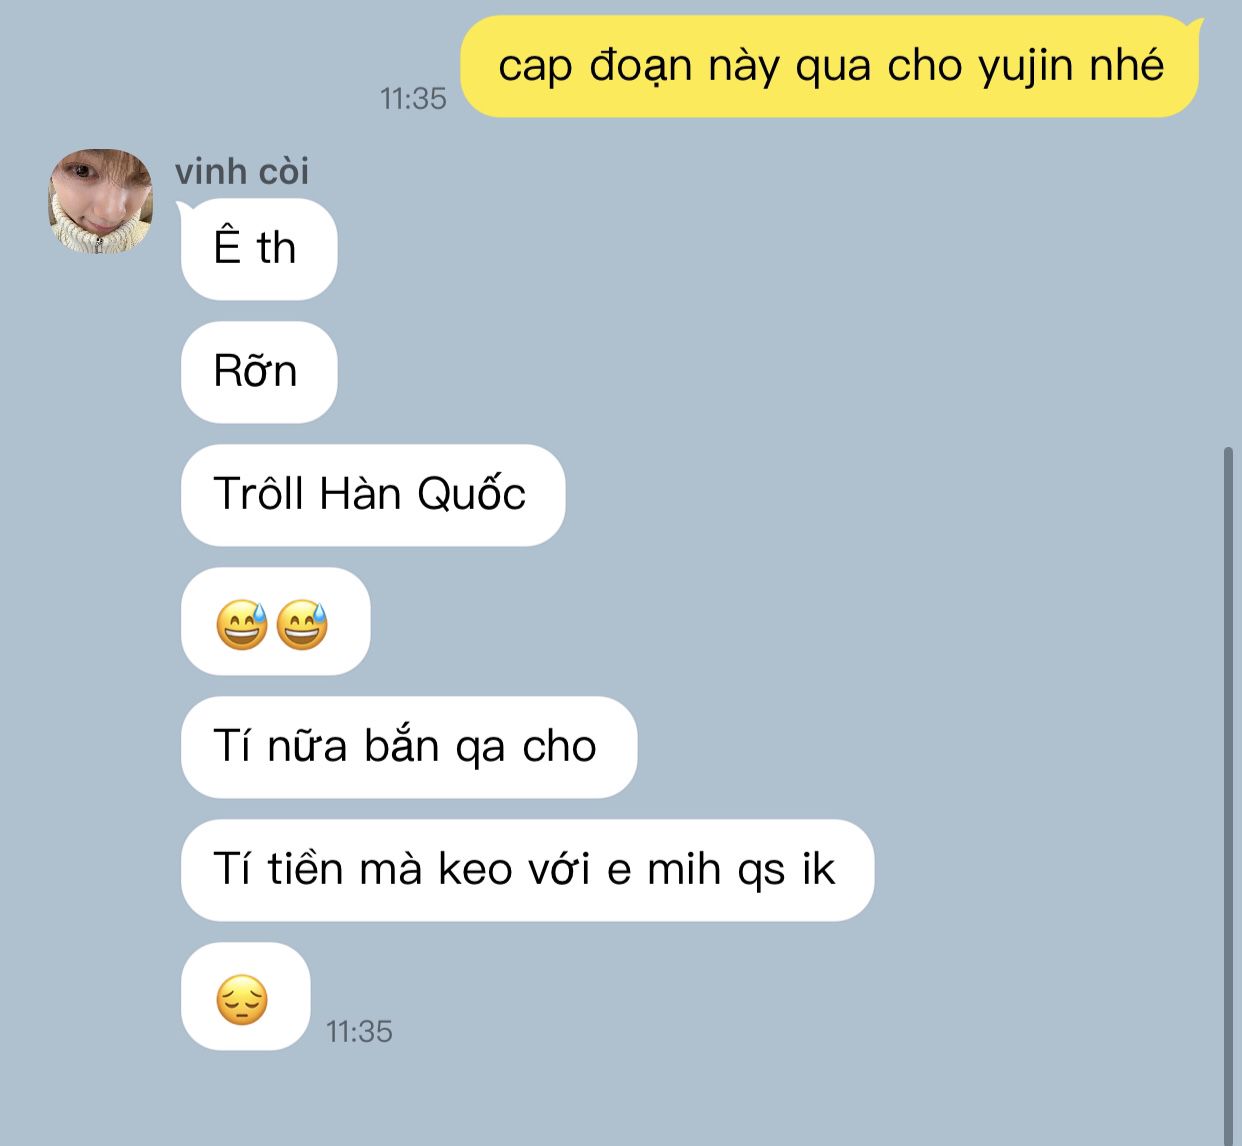Viewport: 1242px width, 1146px height.
Task: Tap the 'Ê th' message bubble
Action: [259, 249]
